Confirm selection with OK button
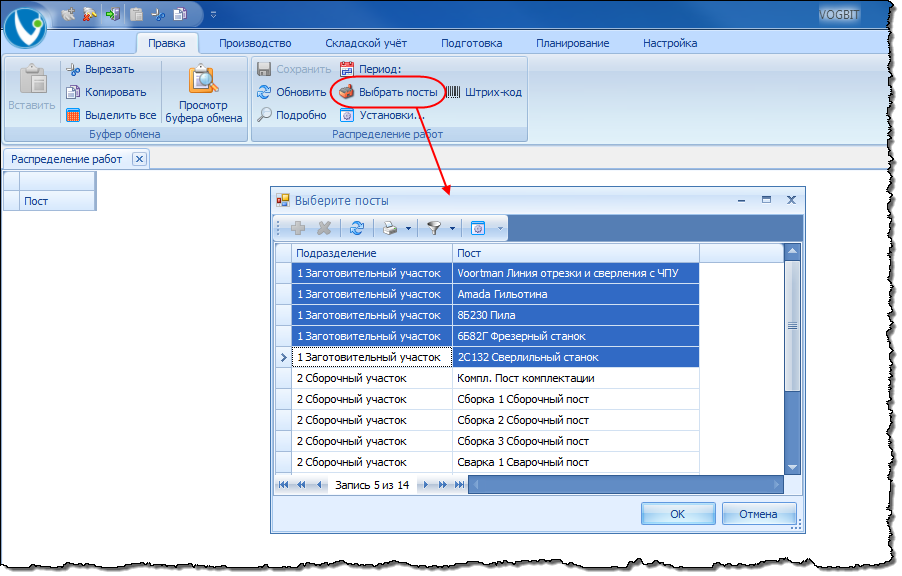The width and height of the screenshot is (902, 576). [x=677, y=514]
